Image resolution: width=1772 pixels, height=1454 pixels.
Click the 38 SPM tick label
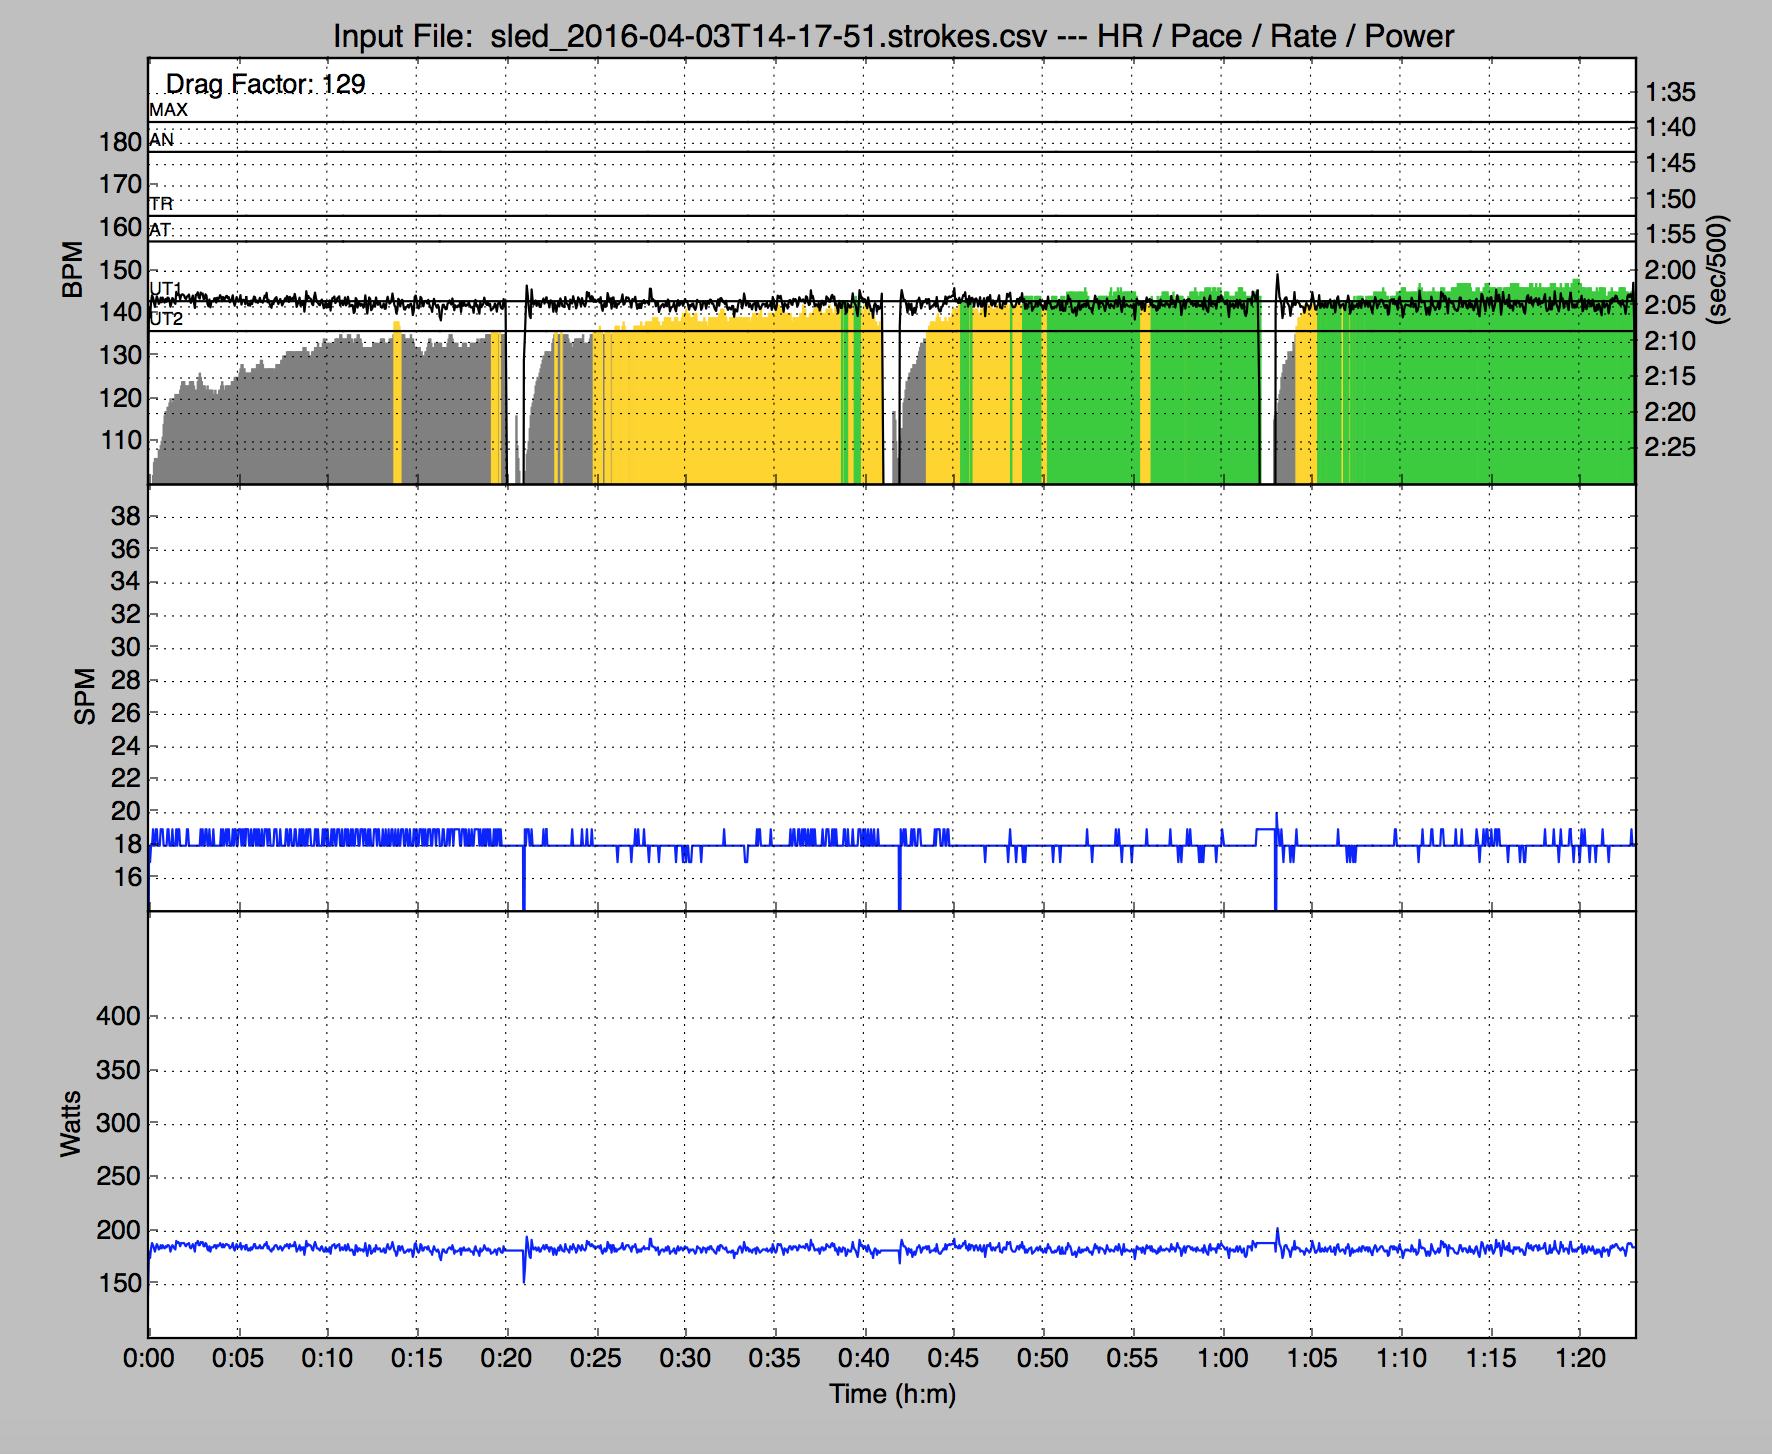[126, 516]
